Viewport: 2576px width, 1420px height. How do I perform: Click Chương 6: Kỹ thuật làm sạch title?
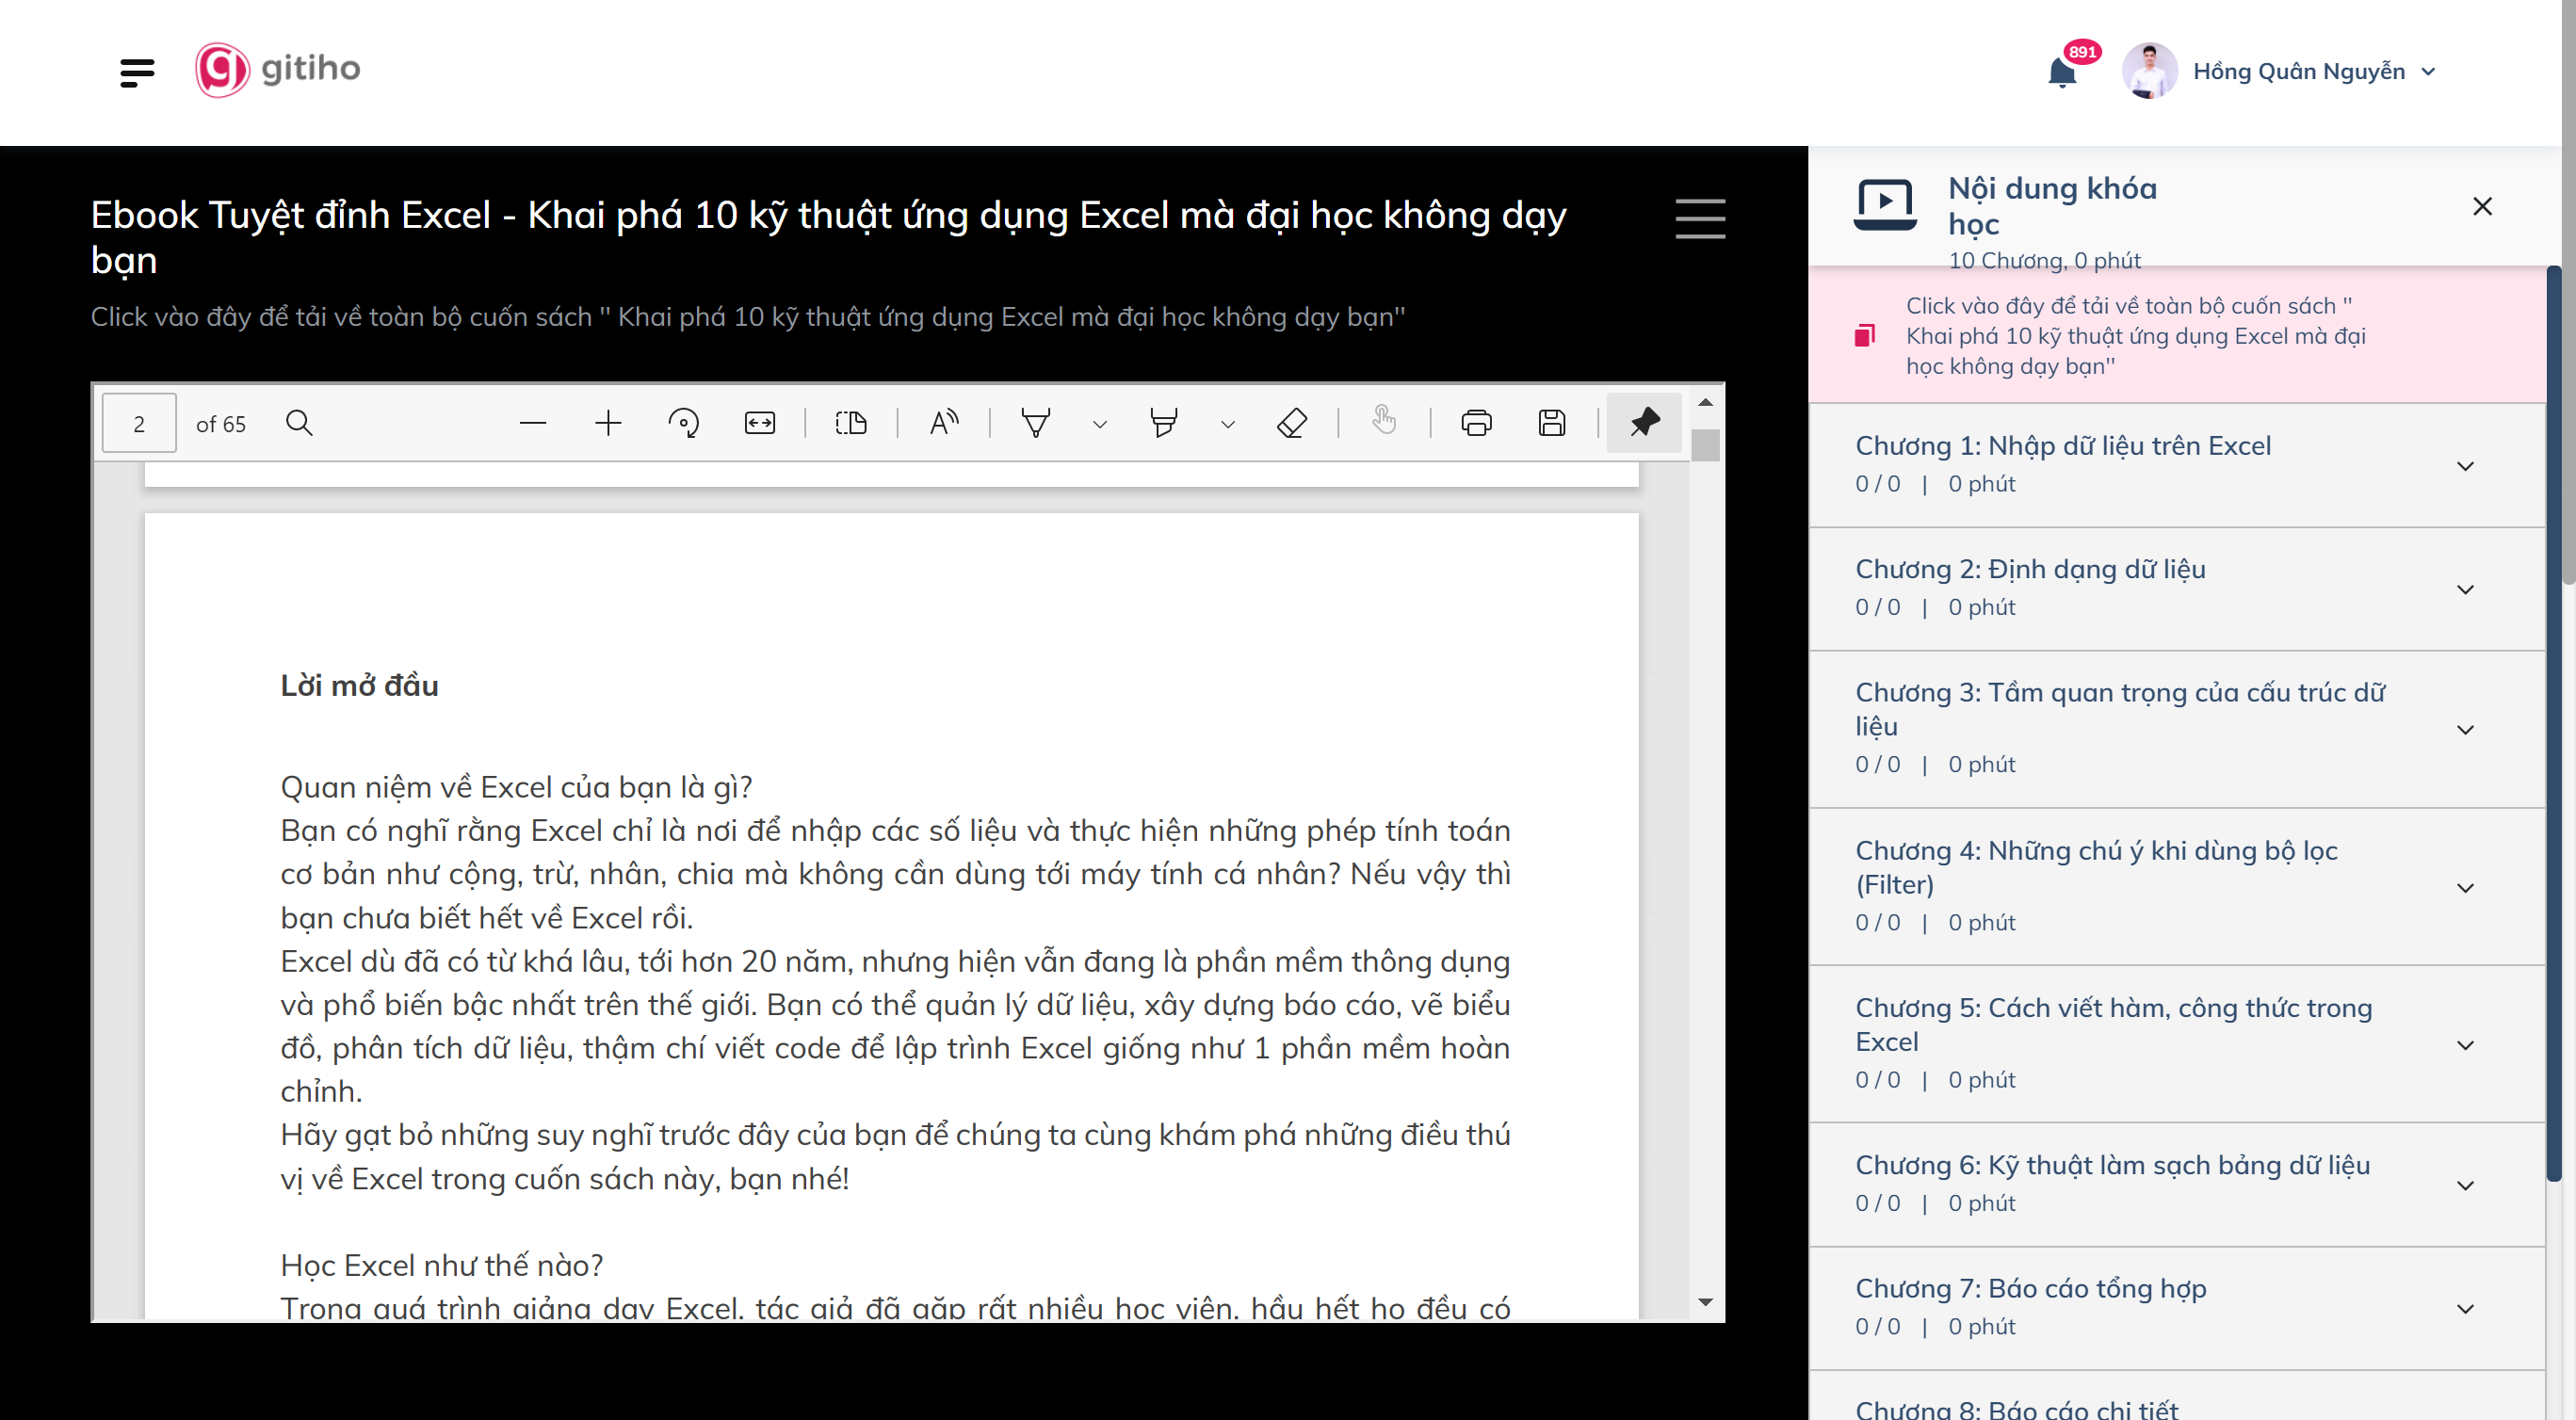point(2113,1165)
